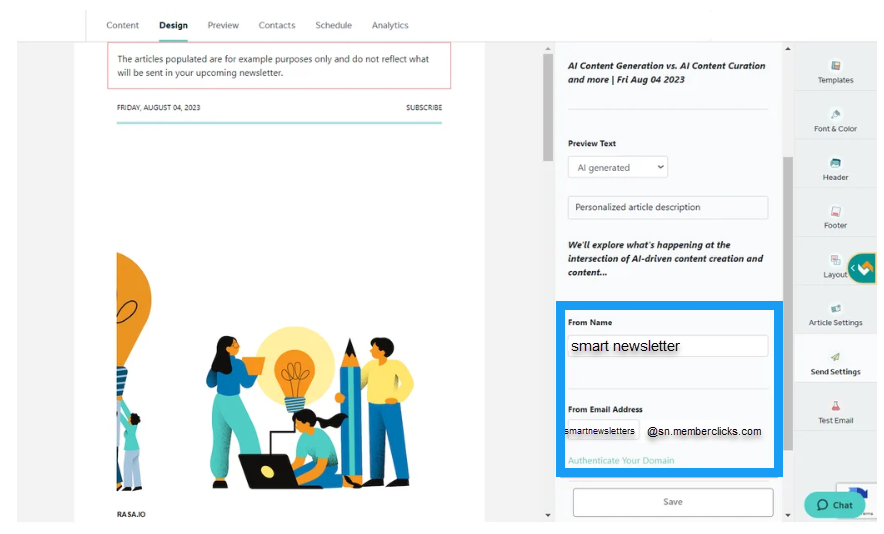The width and height of the screenshot is (884, 534).
Task: Open the Contacts tab
Action: 277,25
